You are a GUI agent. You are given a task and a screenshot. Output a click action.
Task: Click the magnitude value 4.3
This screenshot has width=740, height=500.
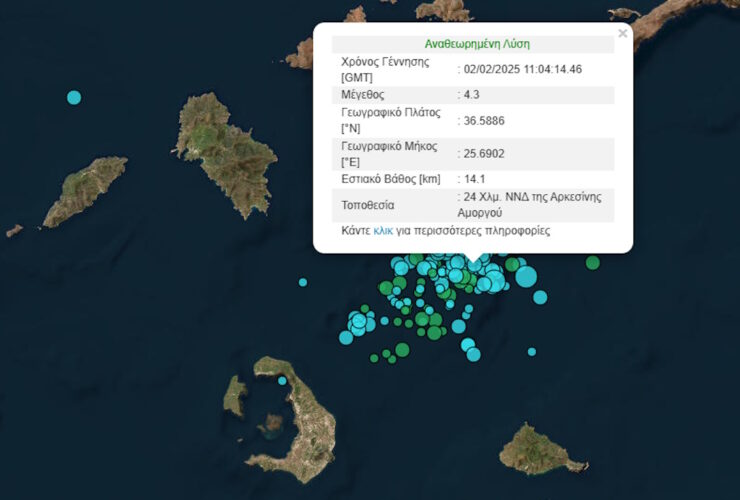[x=470, y=94]
